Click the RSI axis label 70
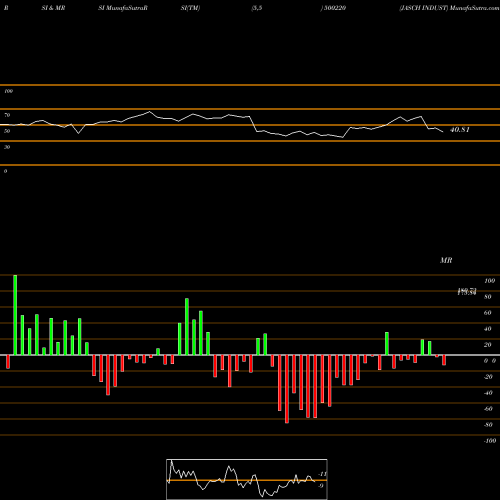The width and height of the screenshot is (500, 500). click(7, 115)
